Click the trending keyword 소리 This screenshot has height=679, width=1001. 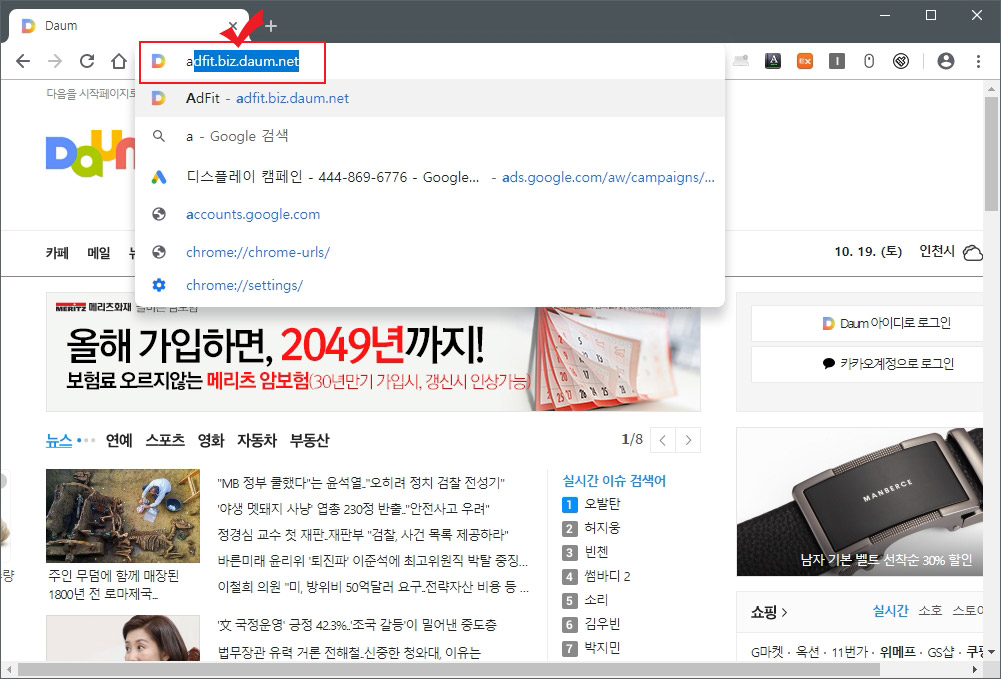[596, 600]
